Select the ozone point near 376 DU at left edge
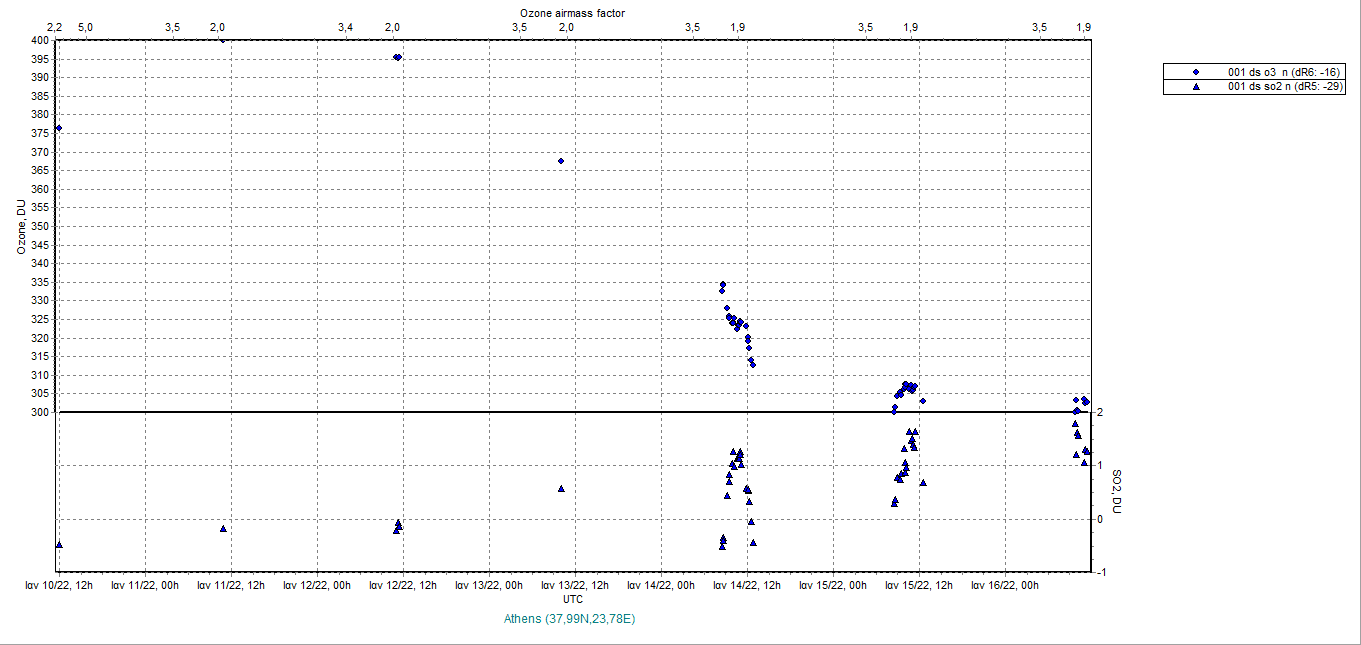Screen dimensions: 1361x645 [x=59, y=128]
